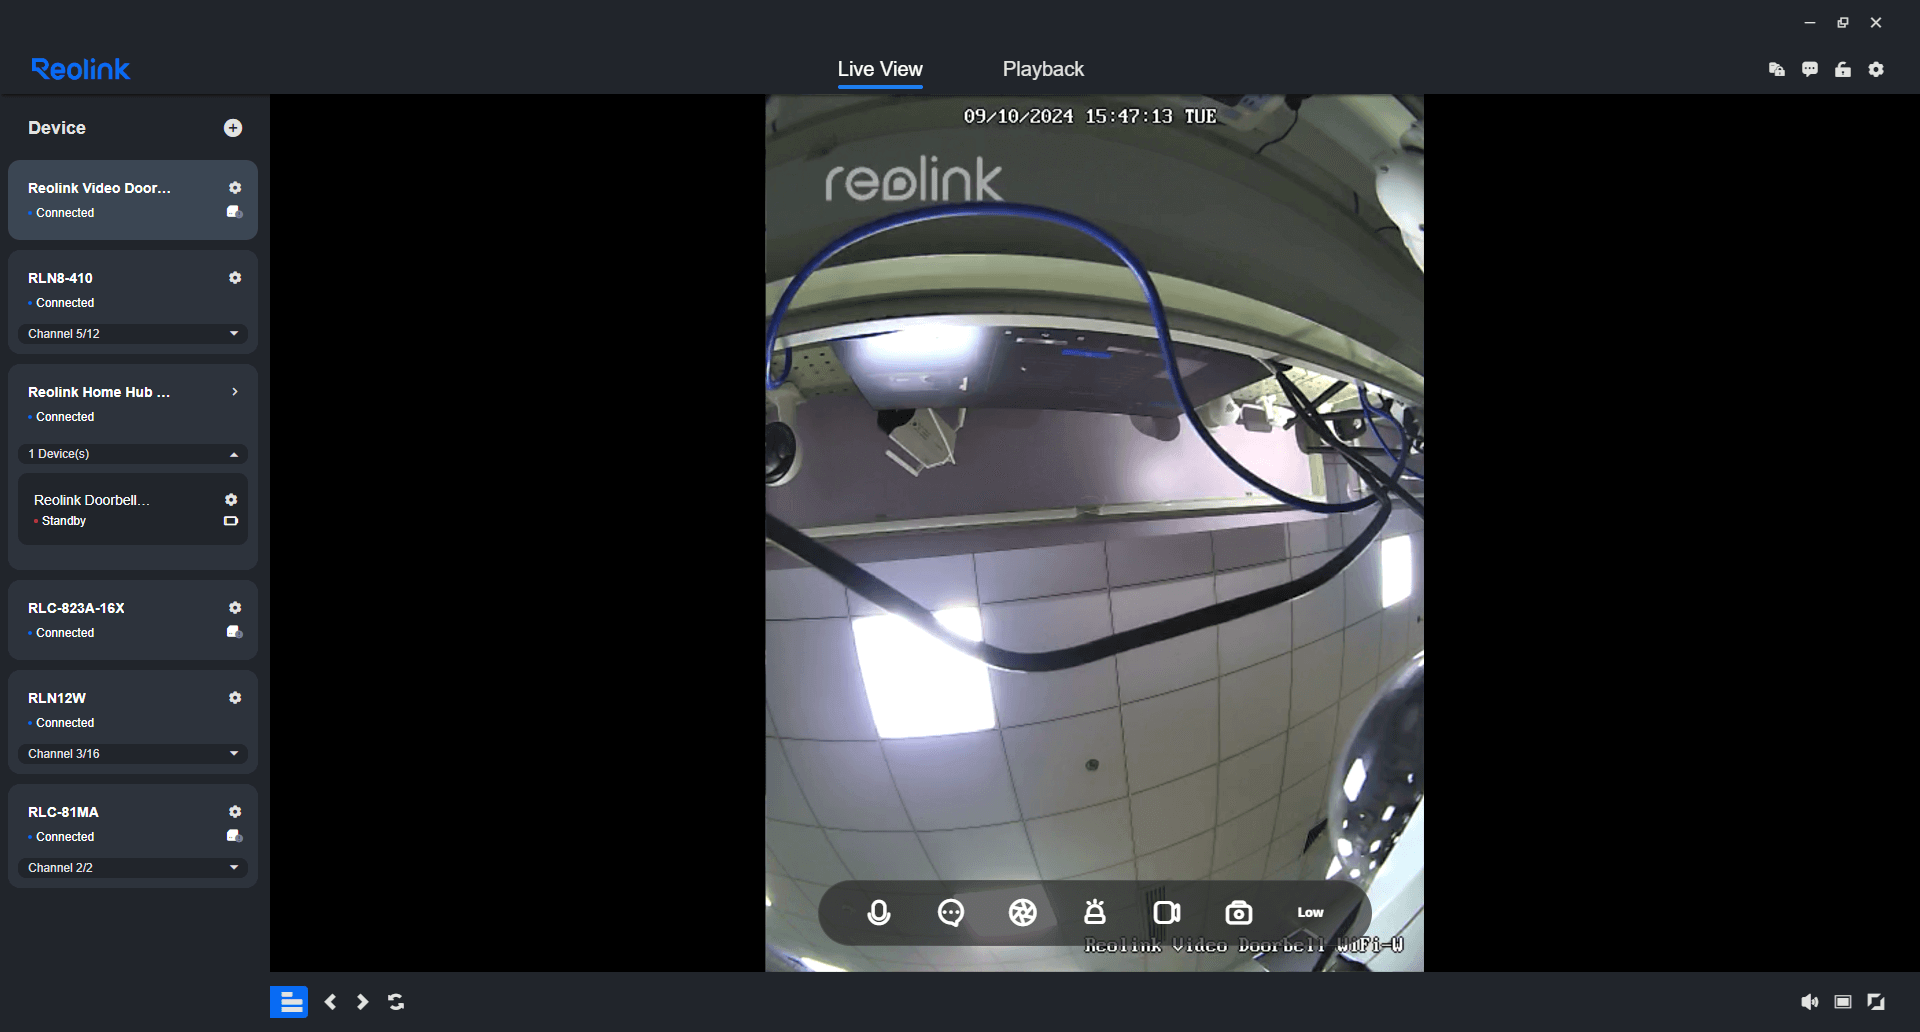Select the RLC-823A-16X device

[133, 620]
